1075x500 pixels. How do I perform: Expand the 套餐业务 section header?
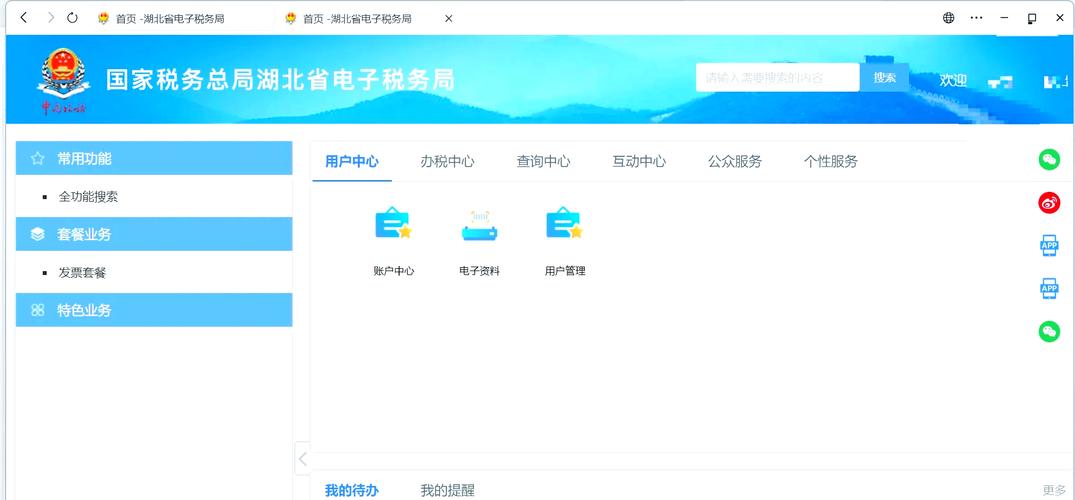coord(154,234)
